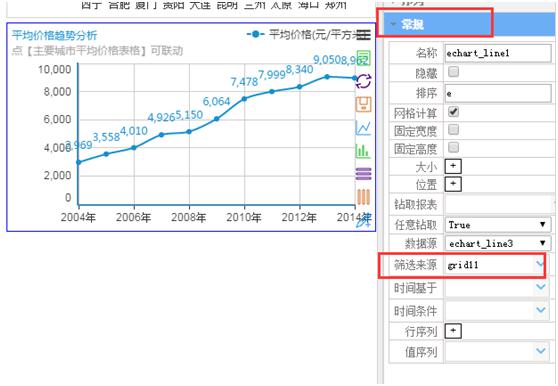Click the green data view icon
Image resolution: width=558 pixels, height=386 pixels.
(363, 58)
